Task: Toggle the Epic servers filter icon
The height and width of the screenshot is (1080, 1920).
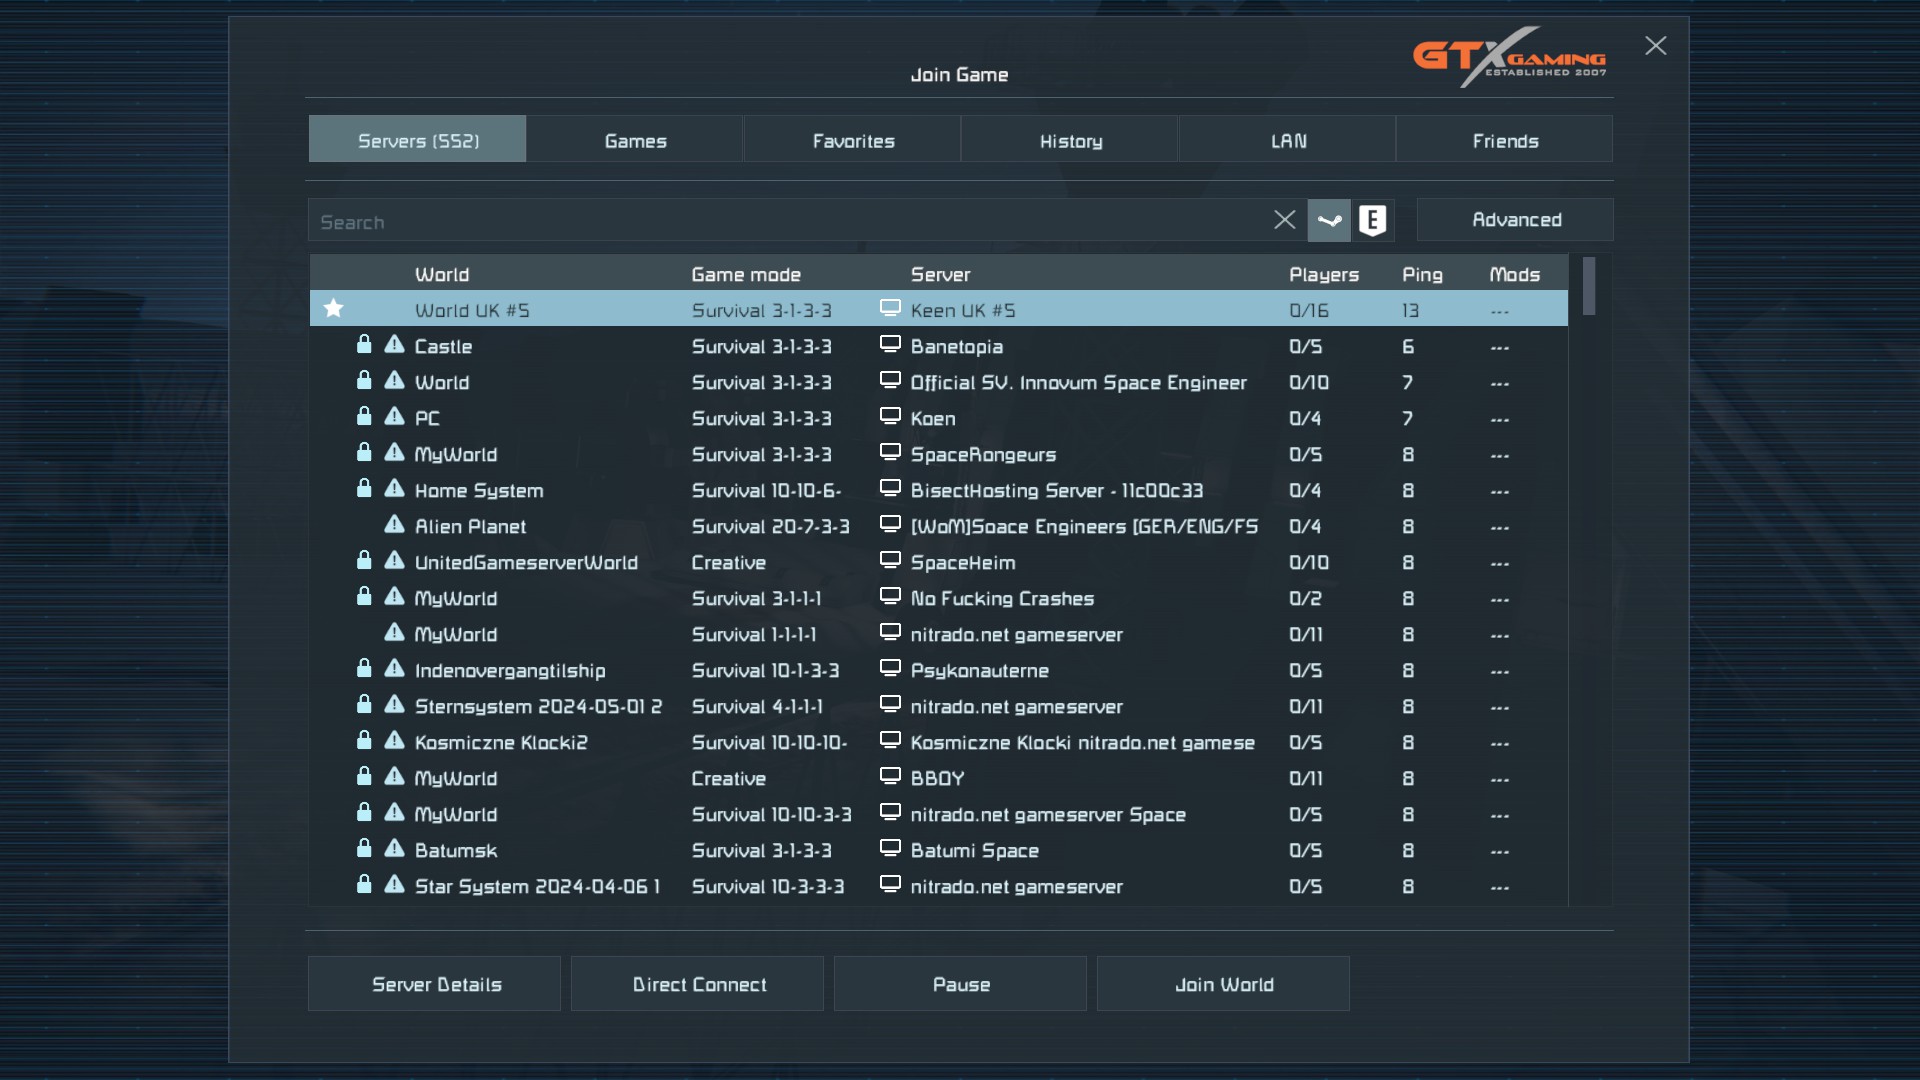Action: click(1373, 220)
